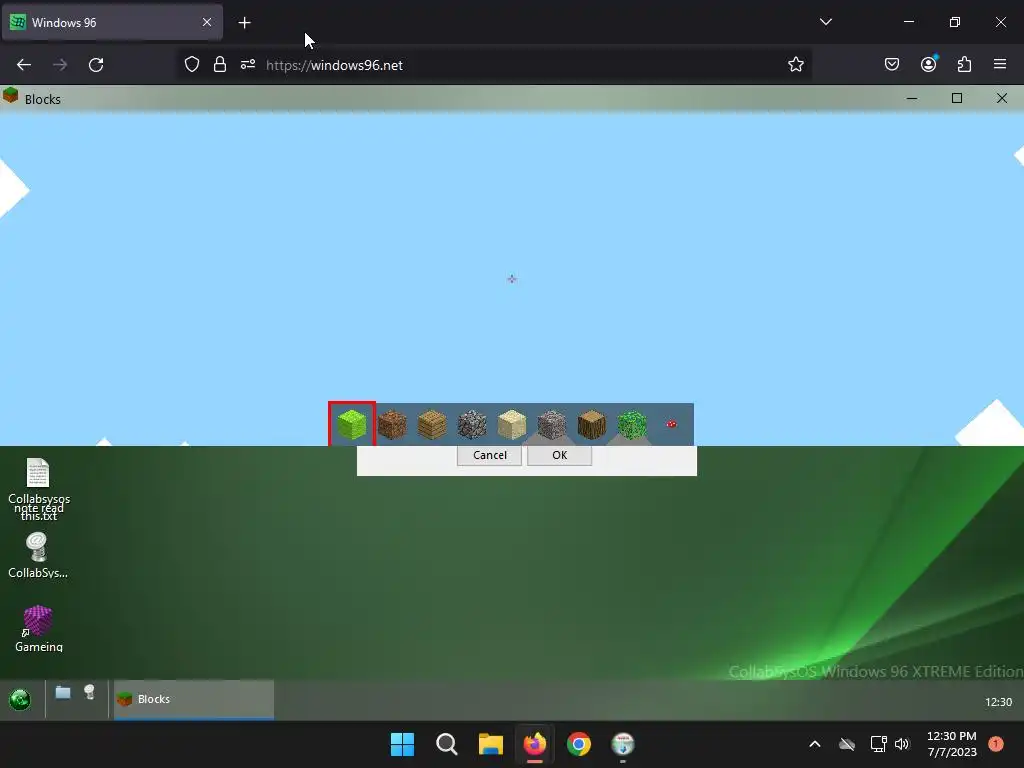Viewport: 1024px width, 768px height.
Task: Reload the current page
Action: pyautogui.click(x=96, y=65)
